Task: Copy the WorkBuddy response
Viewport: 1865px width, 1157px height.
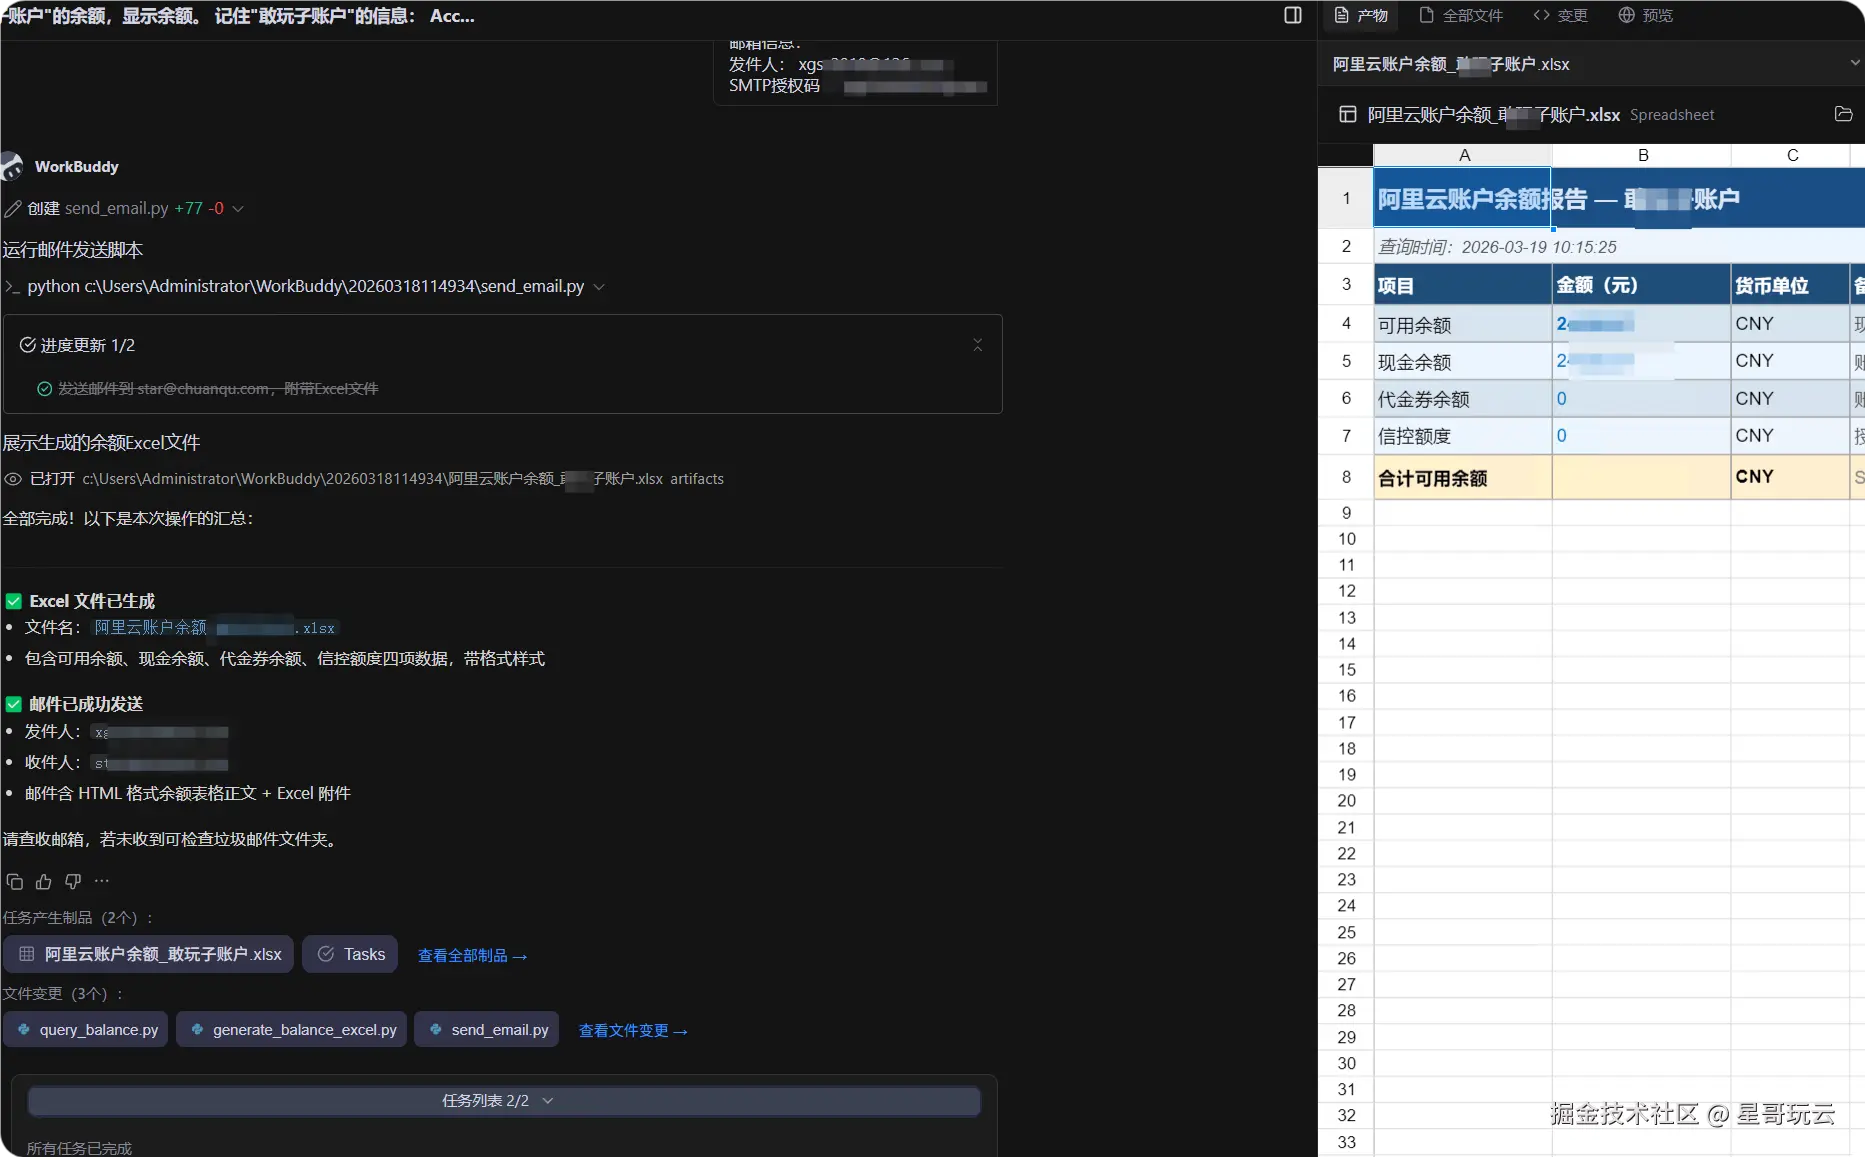Action: tap(15, 881)
